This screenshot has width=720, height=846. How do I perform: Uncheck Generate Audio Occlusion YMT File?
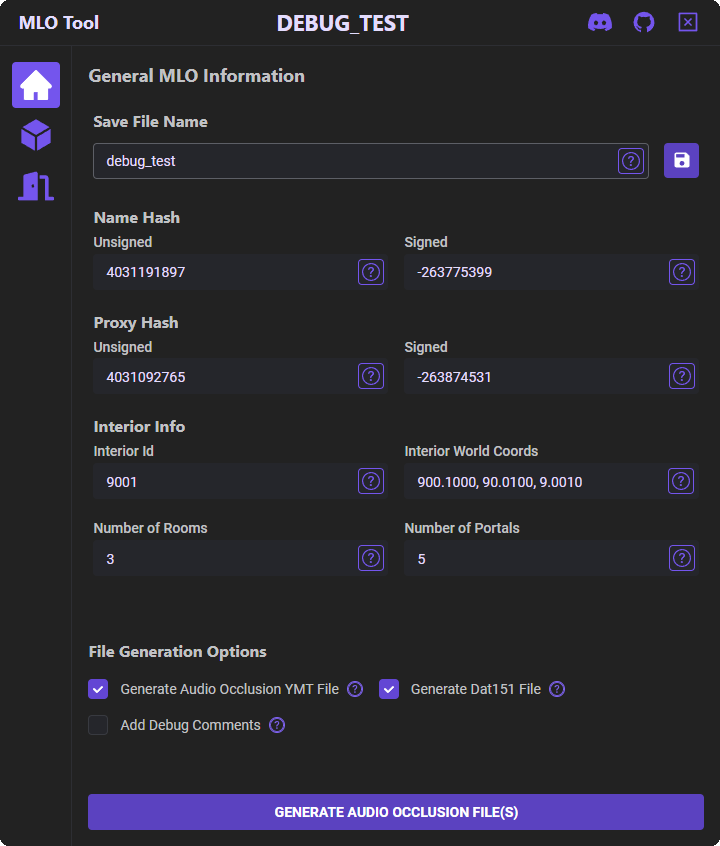[x=98, y=689]
